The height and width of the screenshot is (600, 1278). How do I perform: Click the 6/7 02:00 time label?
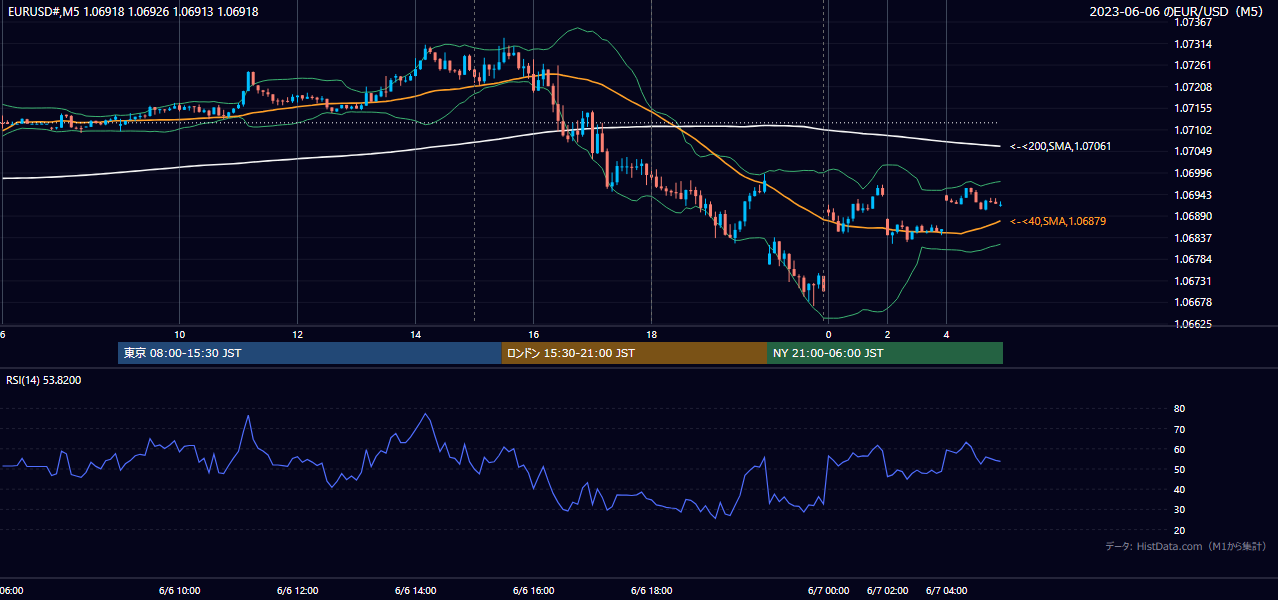[x=888, y=591]
